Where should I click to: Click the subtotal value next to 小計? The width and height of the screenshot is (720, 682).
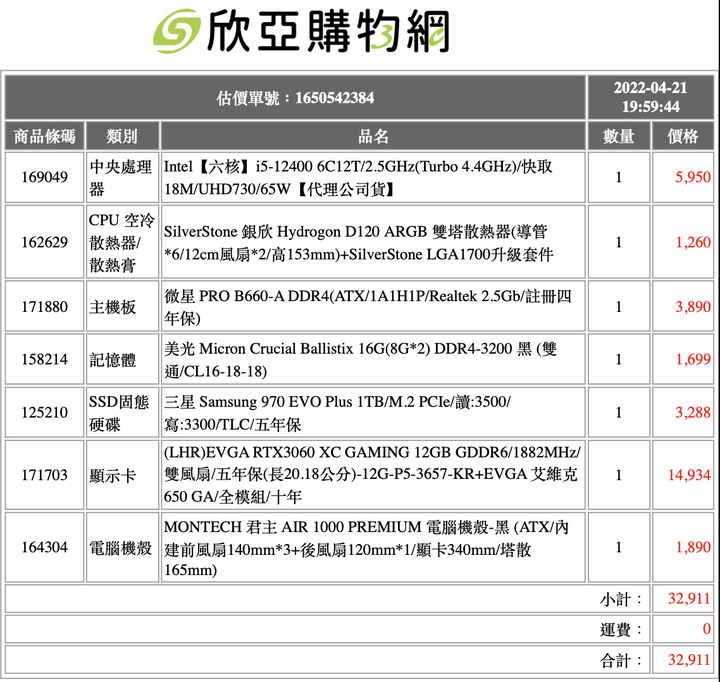pos(689,598)
